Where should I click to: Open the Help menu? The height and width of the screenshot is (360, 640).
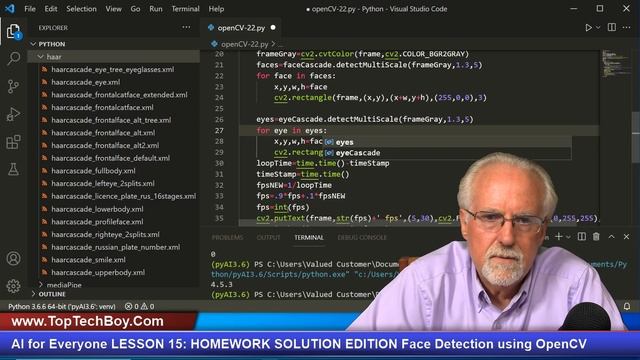coord(216,9)
